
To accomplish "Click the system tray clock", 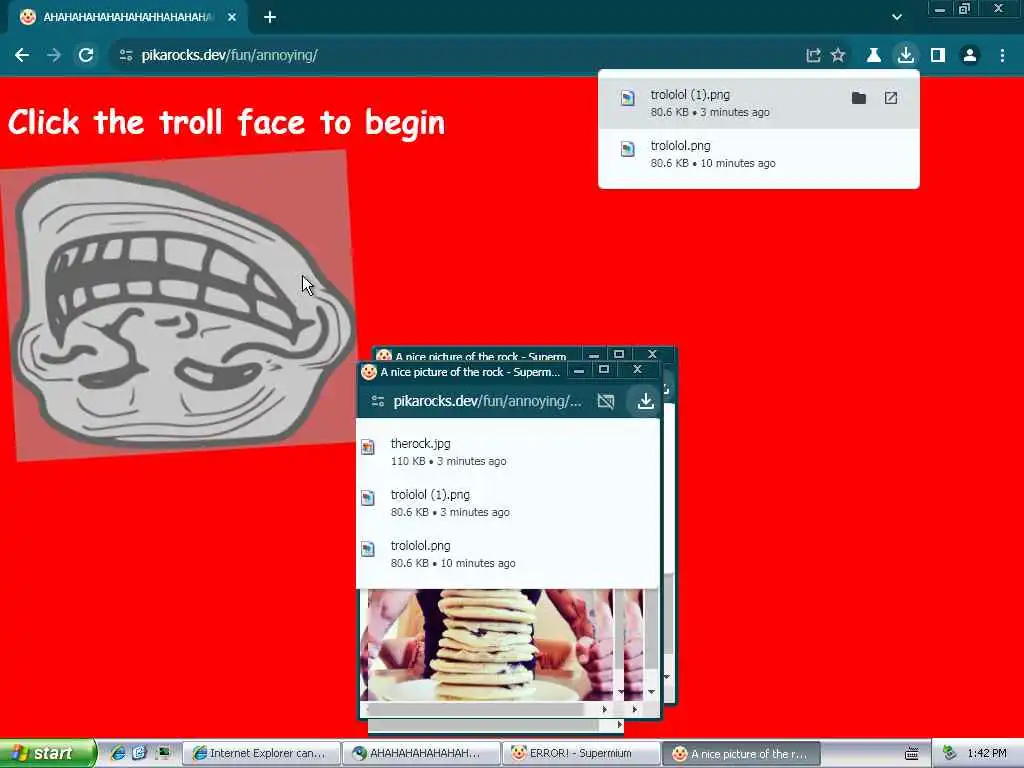I will tap(987, 754).
